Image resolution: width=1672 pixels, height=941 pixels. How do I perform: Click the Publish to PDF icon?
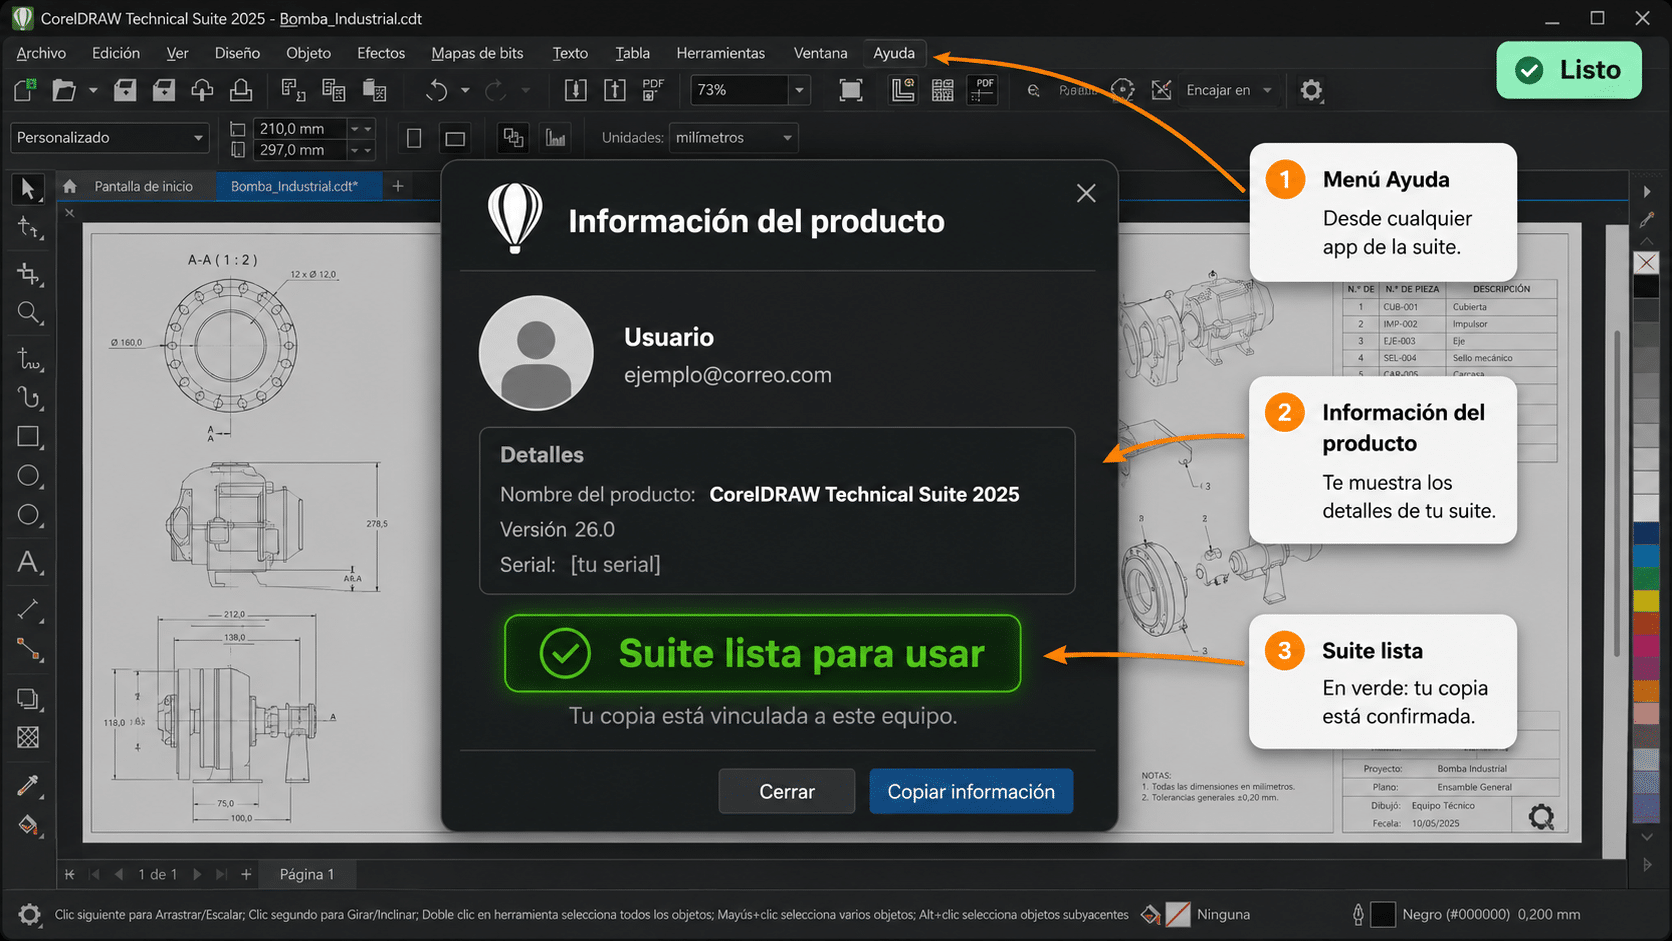653,90
